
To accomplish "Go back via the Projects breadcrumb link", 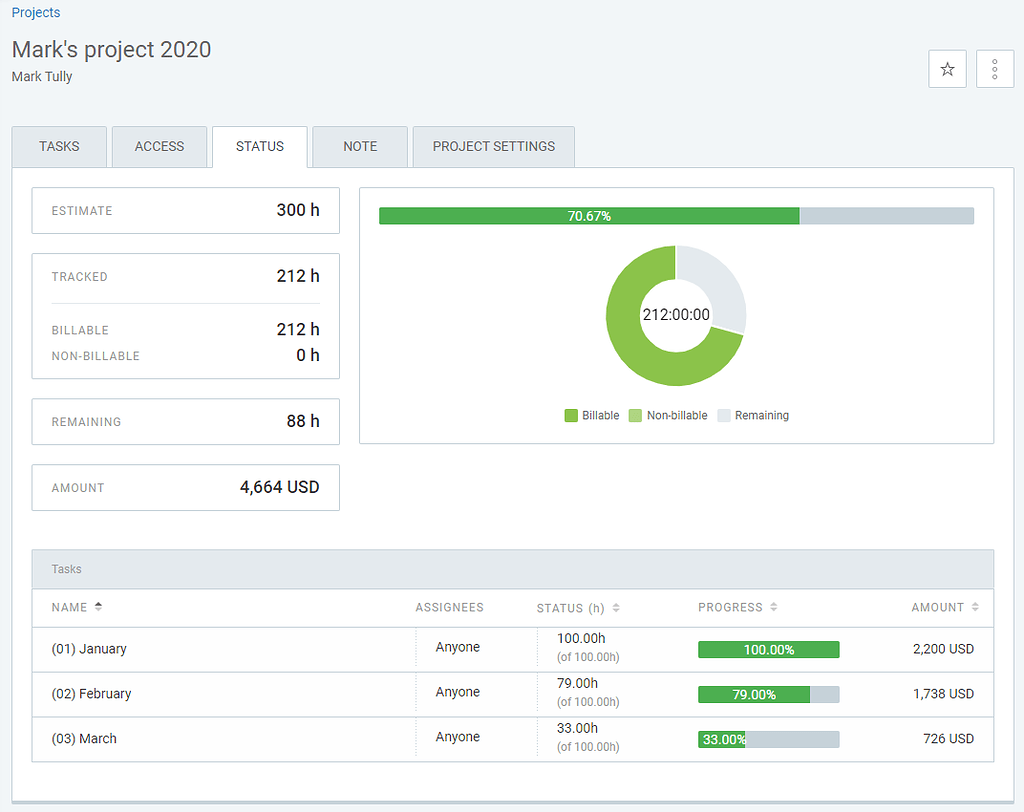I will [x=35, y=12].
